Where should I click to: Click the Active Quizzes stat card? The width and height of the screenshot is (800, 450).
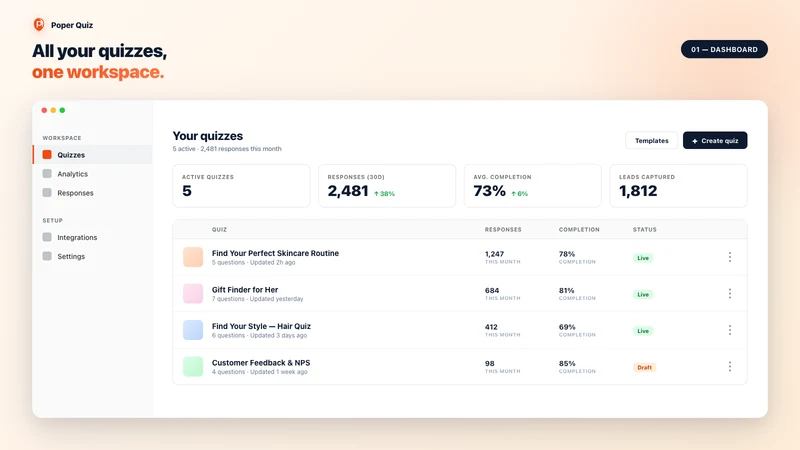(241, 186)
